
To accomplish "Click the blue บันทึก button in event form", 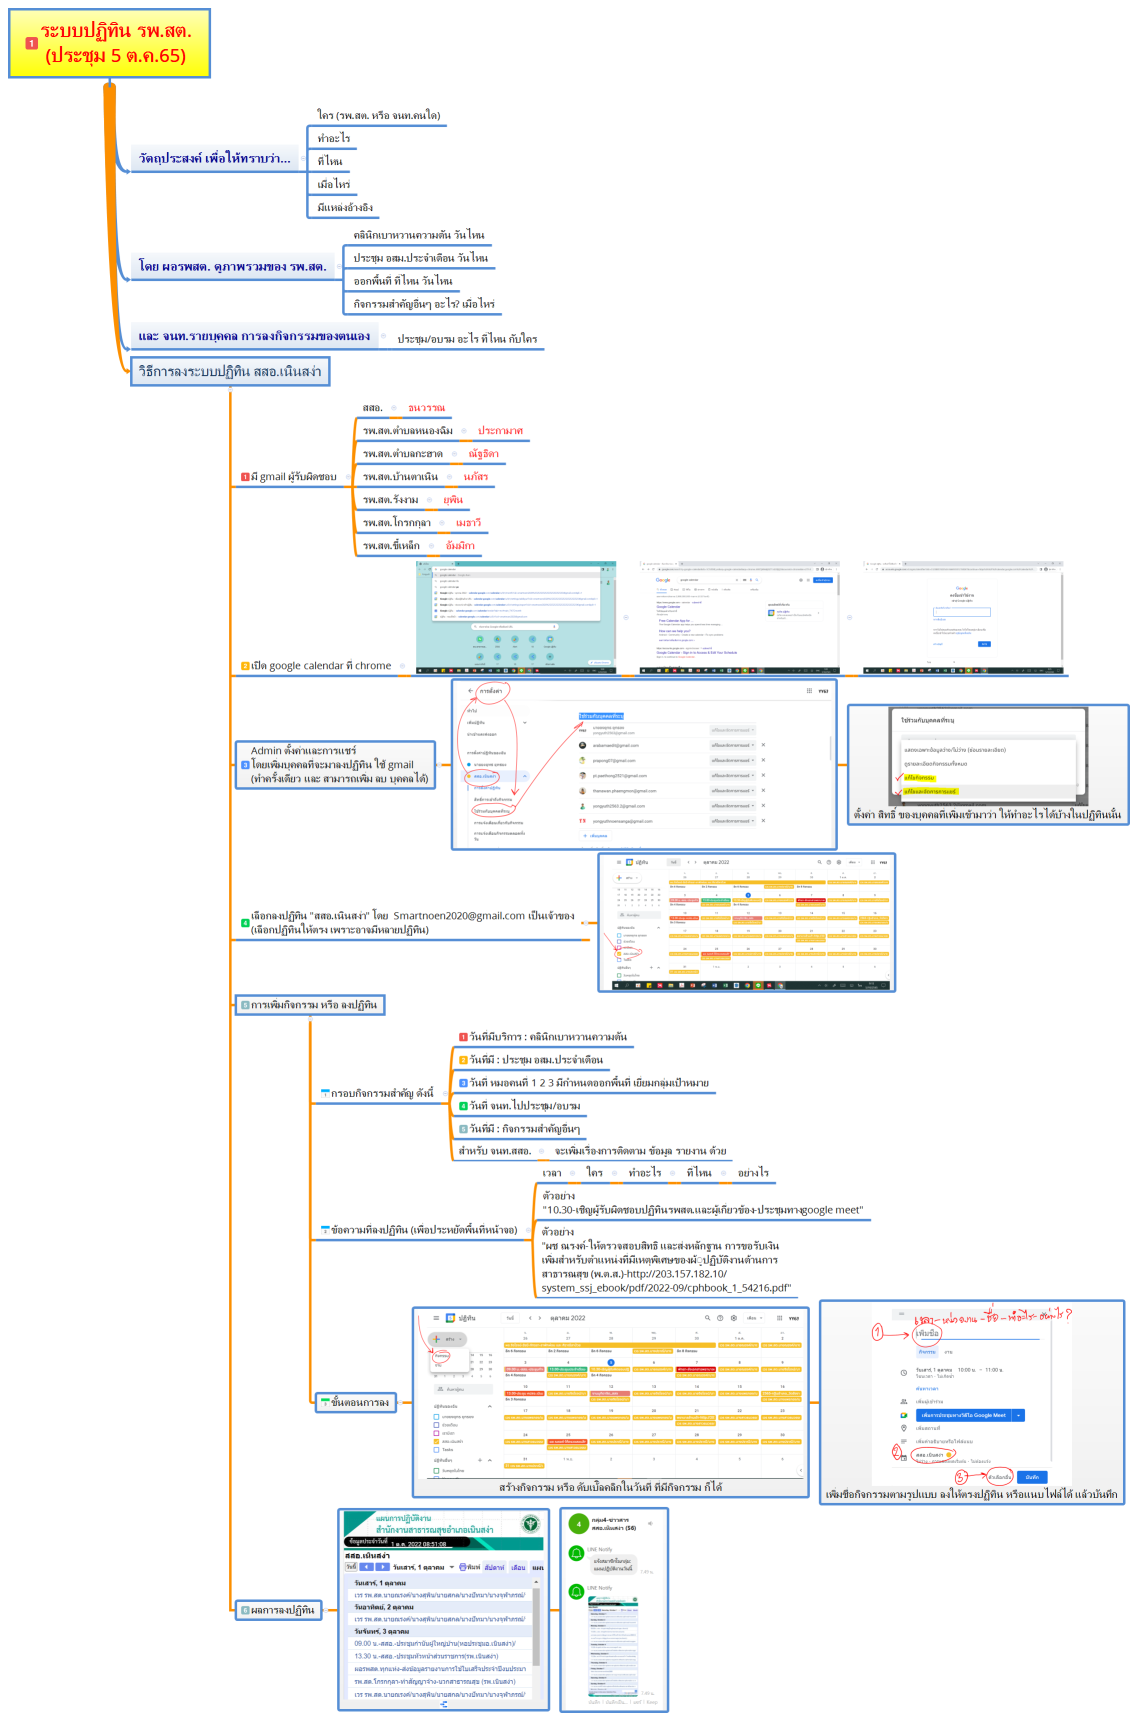I will [x=1032, y=1477].
